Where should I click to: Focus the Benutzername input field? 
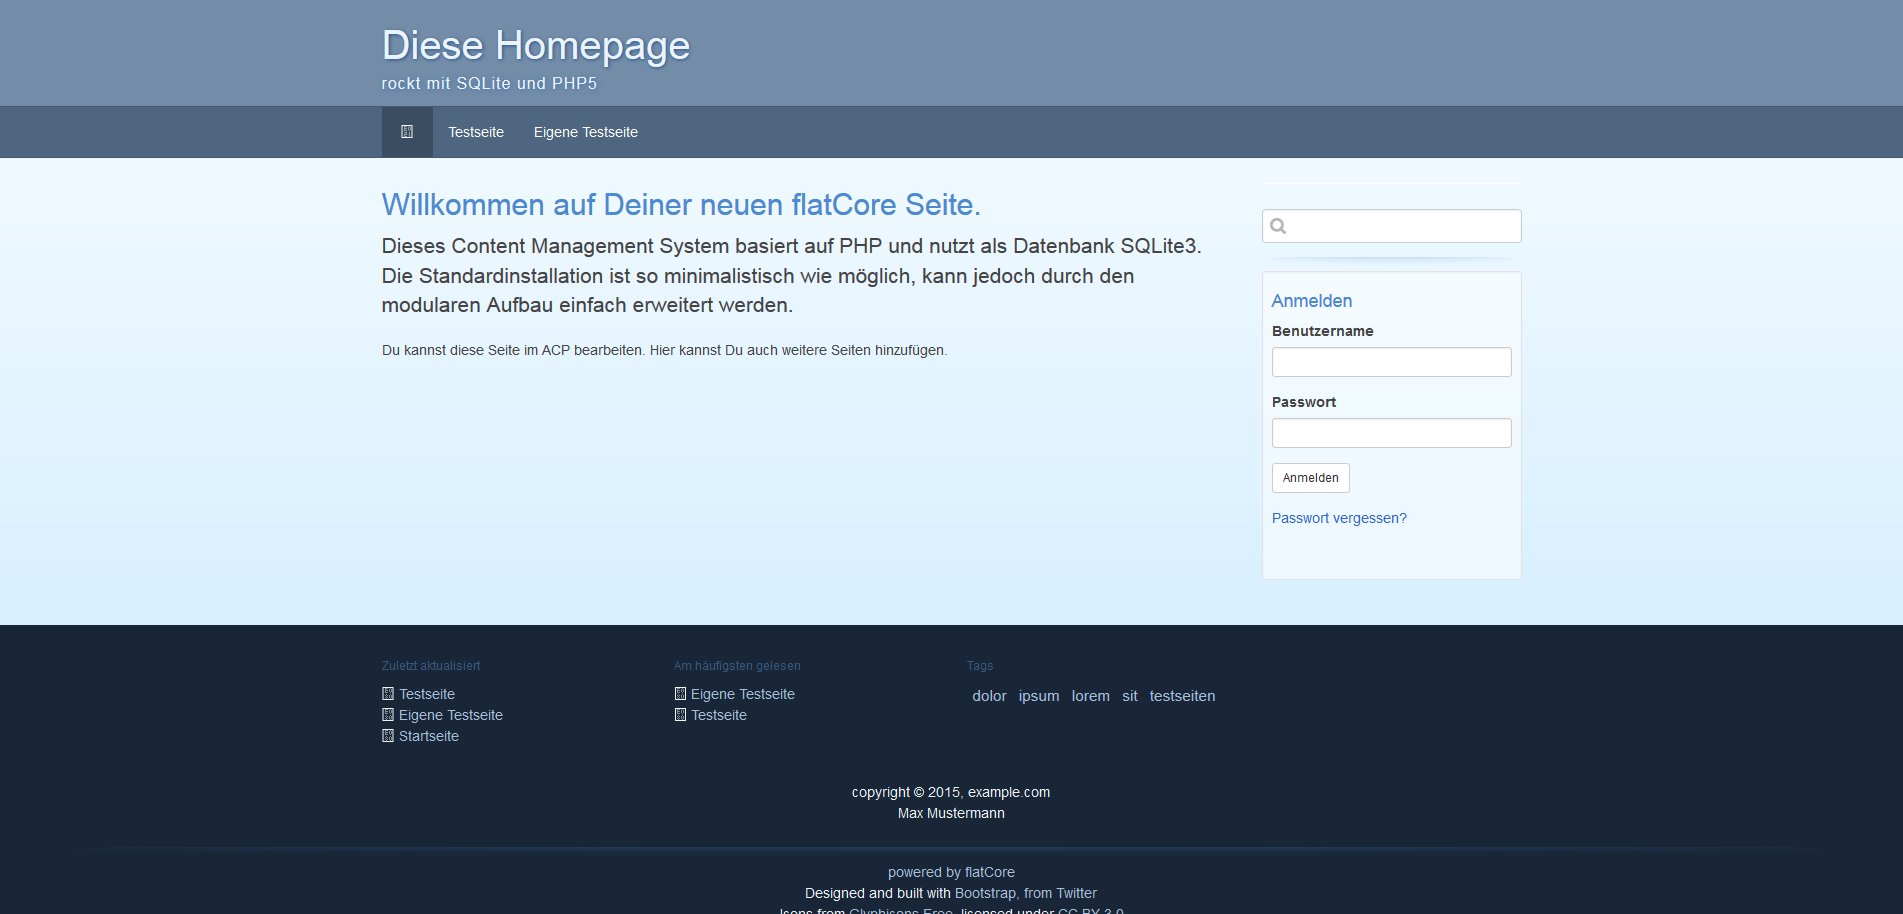point(1391,362)
